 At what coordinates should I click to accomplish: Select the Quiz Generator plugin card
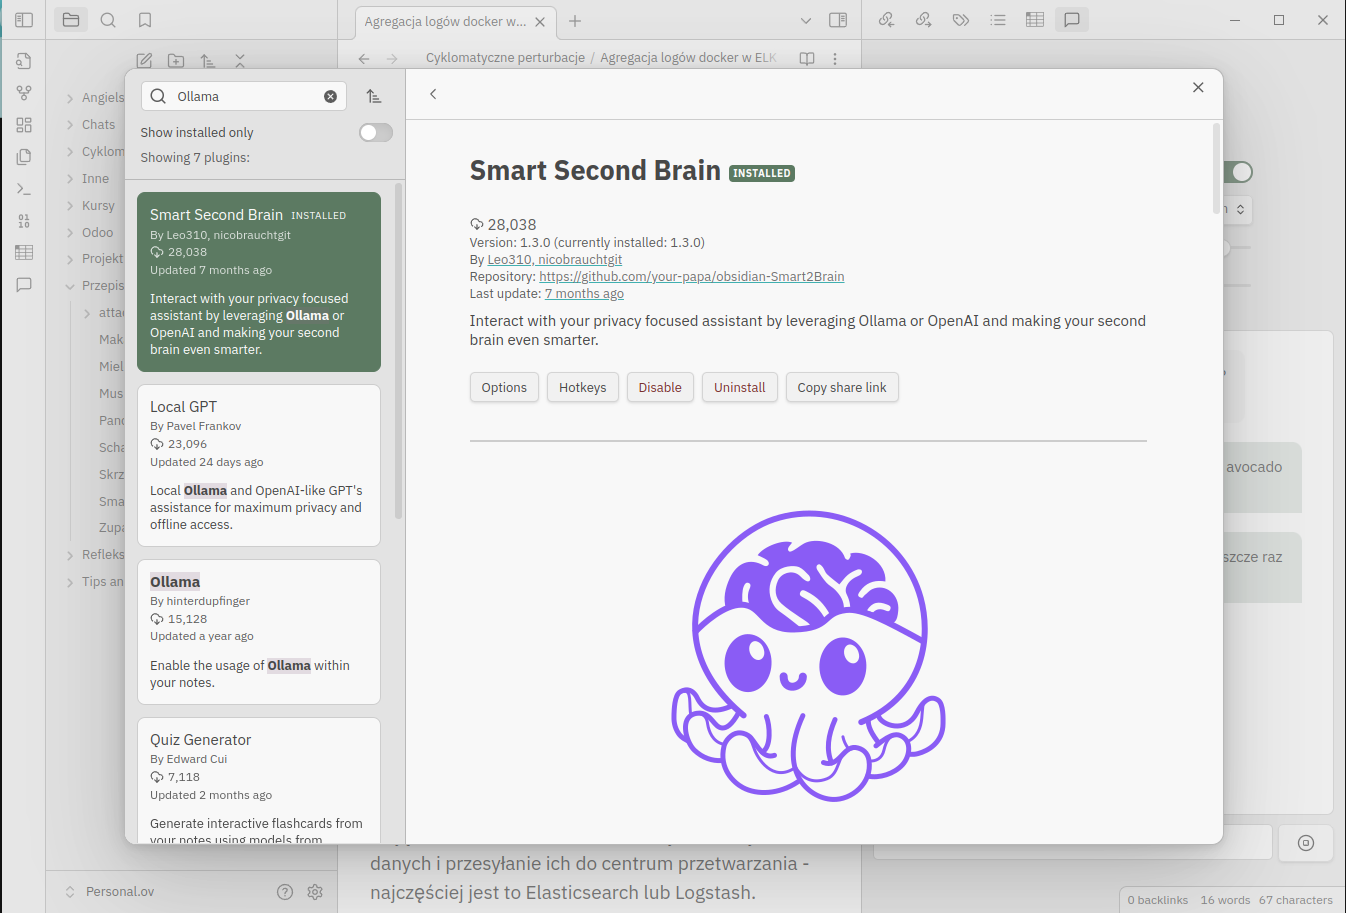(x=259, y=780)
